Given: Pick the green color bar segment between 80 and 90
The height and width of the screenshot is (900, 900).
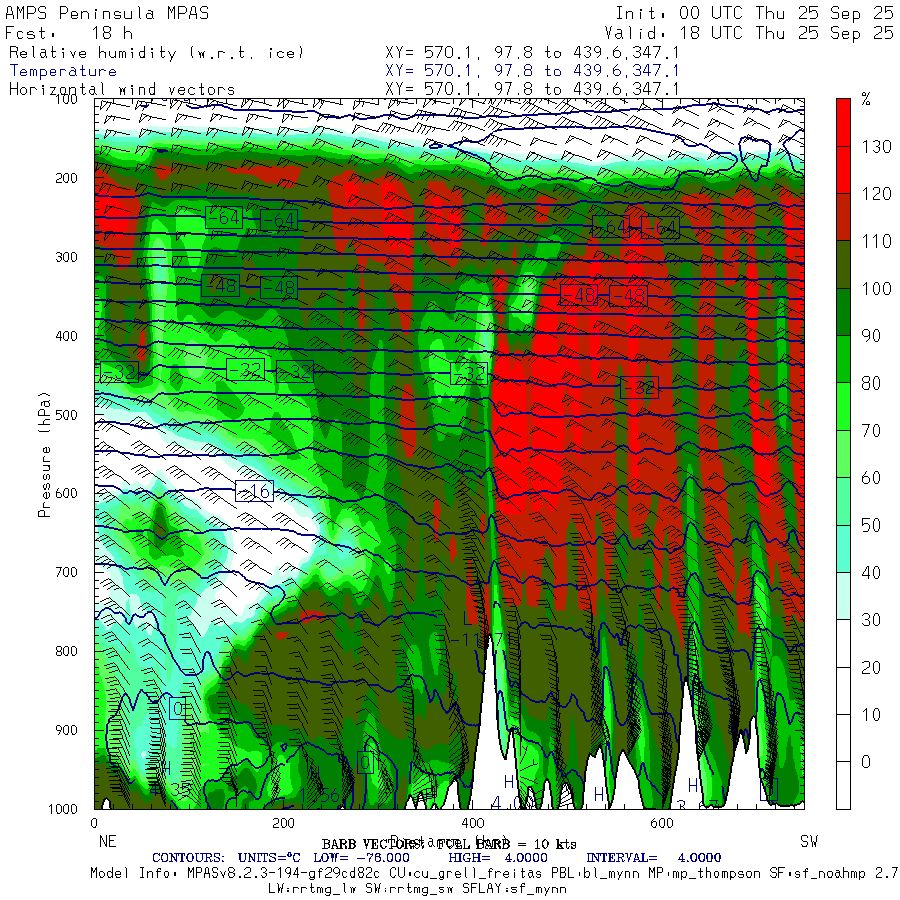Looking at the screenshot, I should click(843, 359).
